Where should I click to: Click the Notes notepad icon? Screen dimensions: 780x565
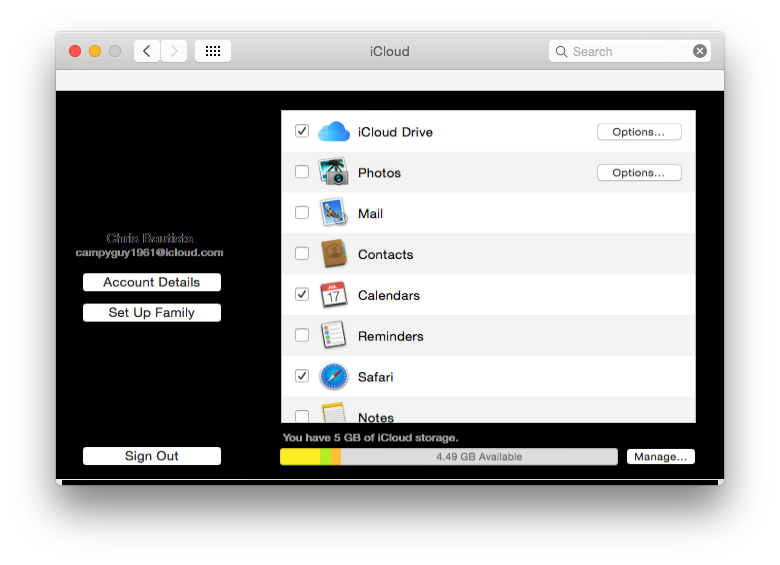pyautogui.click(x=333, y=413)
